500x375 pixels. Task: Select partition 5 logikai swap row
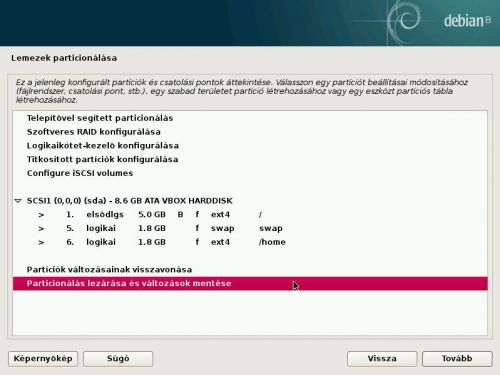[x=250, y=228]
